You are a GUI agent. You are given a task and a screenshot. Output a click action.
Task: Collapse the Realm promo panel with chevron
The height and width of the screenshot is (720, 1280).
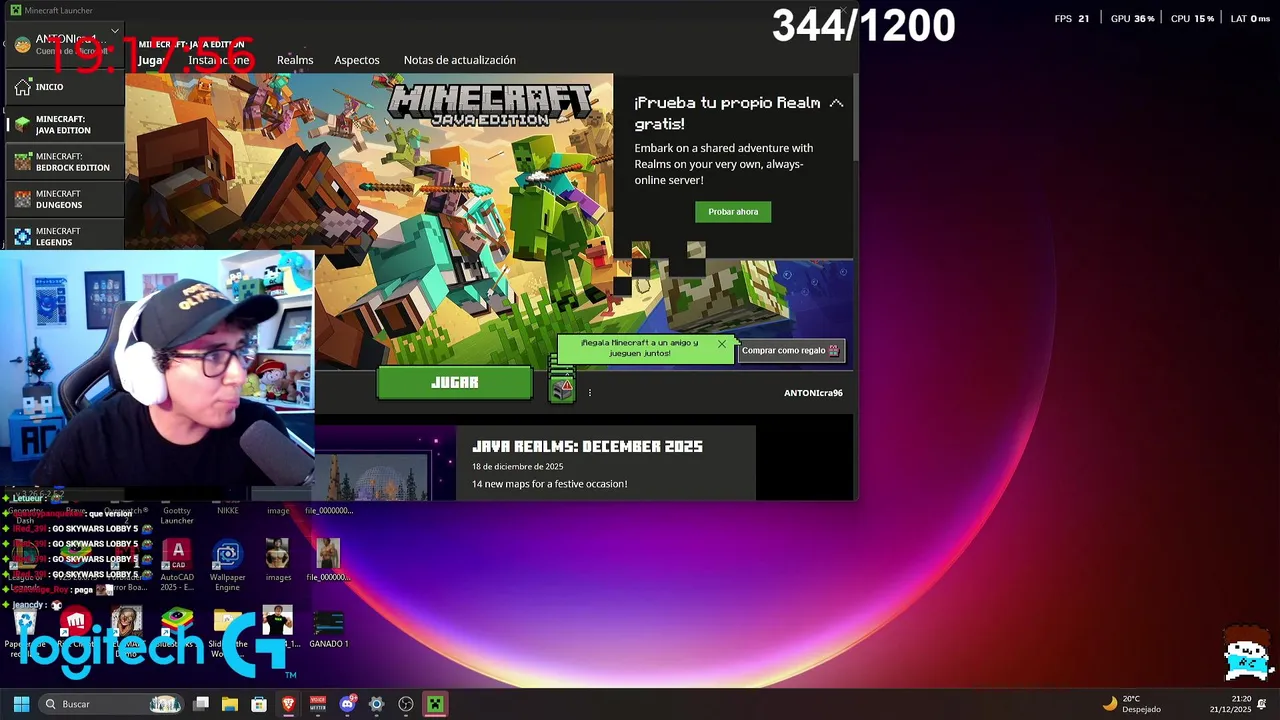[836, 103]
